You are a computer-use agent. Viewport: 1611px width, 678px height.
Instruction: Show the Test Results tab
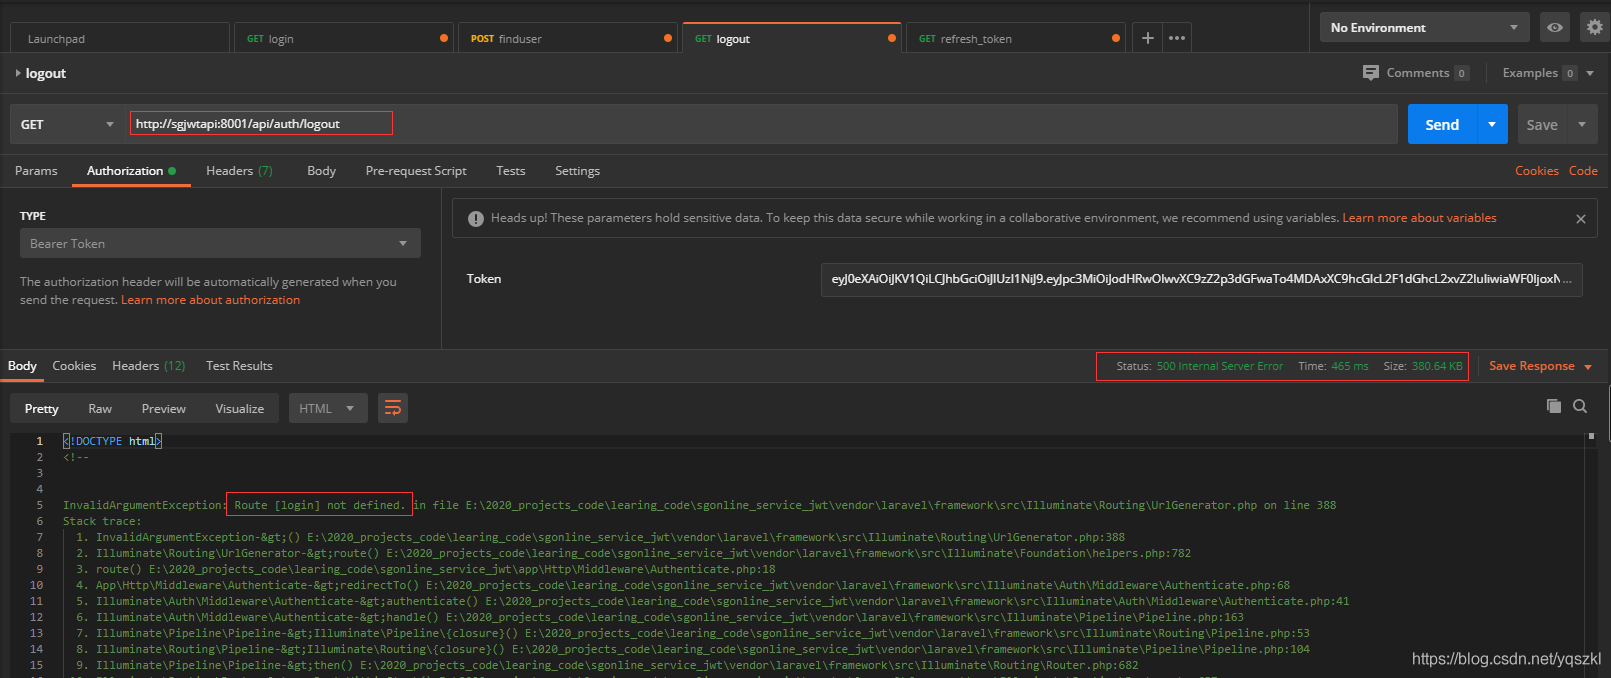click(239, 366)
